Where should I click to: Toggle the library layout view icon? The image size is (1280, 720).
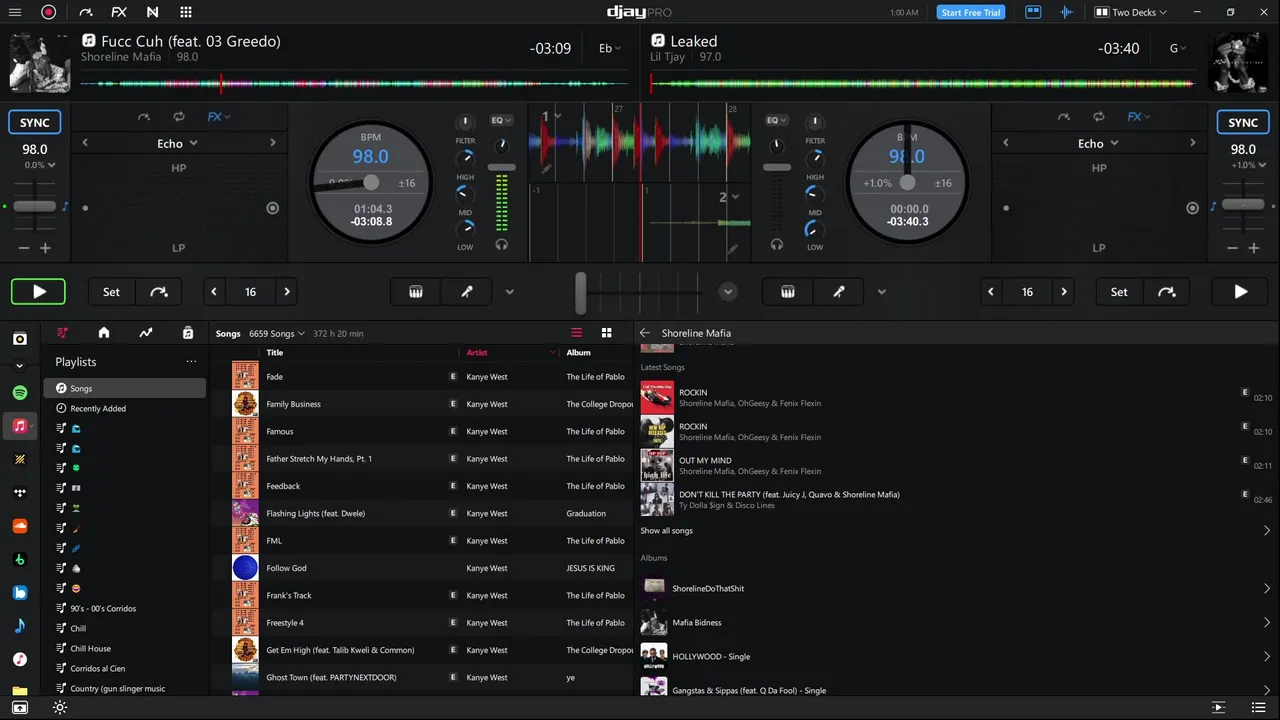pos(1033,12)
